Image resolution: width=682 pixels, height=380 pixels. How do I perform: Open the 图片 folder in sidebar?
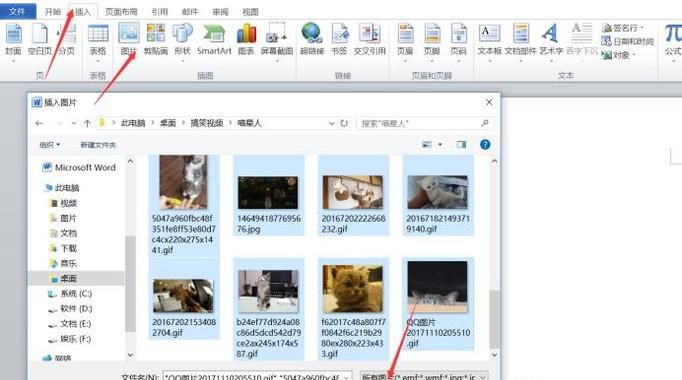[x=64, y=218]
